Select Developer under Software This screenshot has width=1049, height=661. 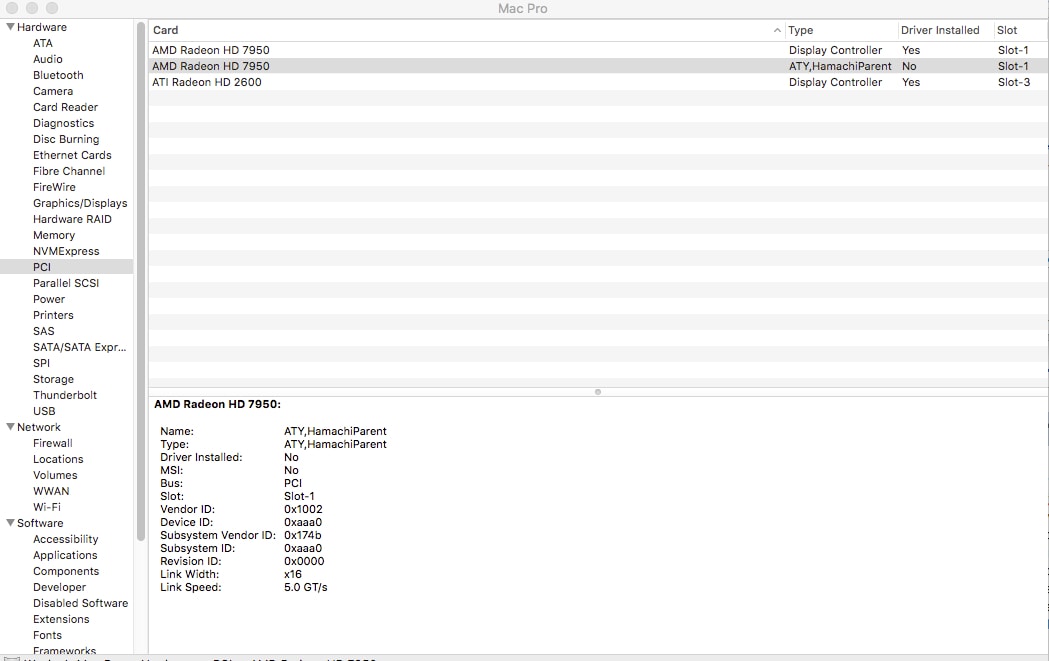(x=60, y=587)
